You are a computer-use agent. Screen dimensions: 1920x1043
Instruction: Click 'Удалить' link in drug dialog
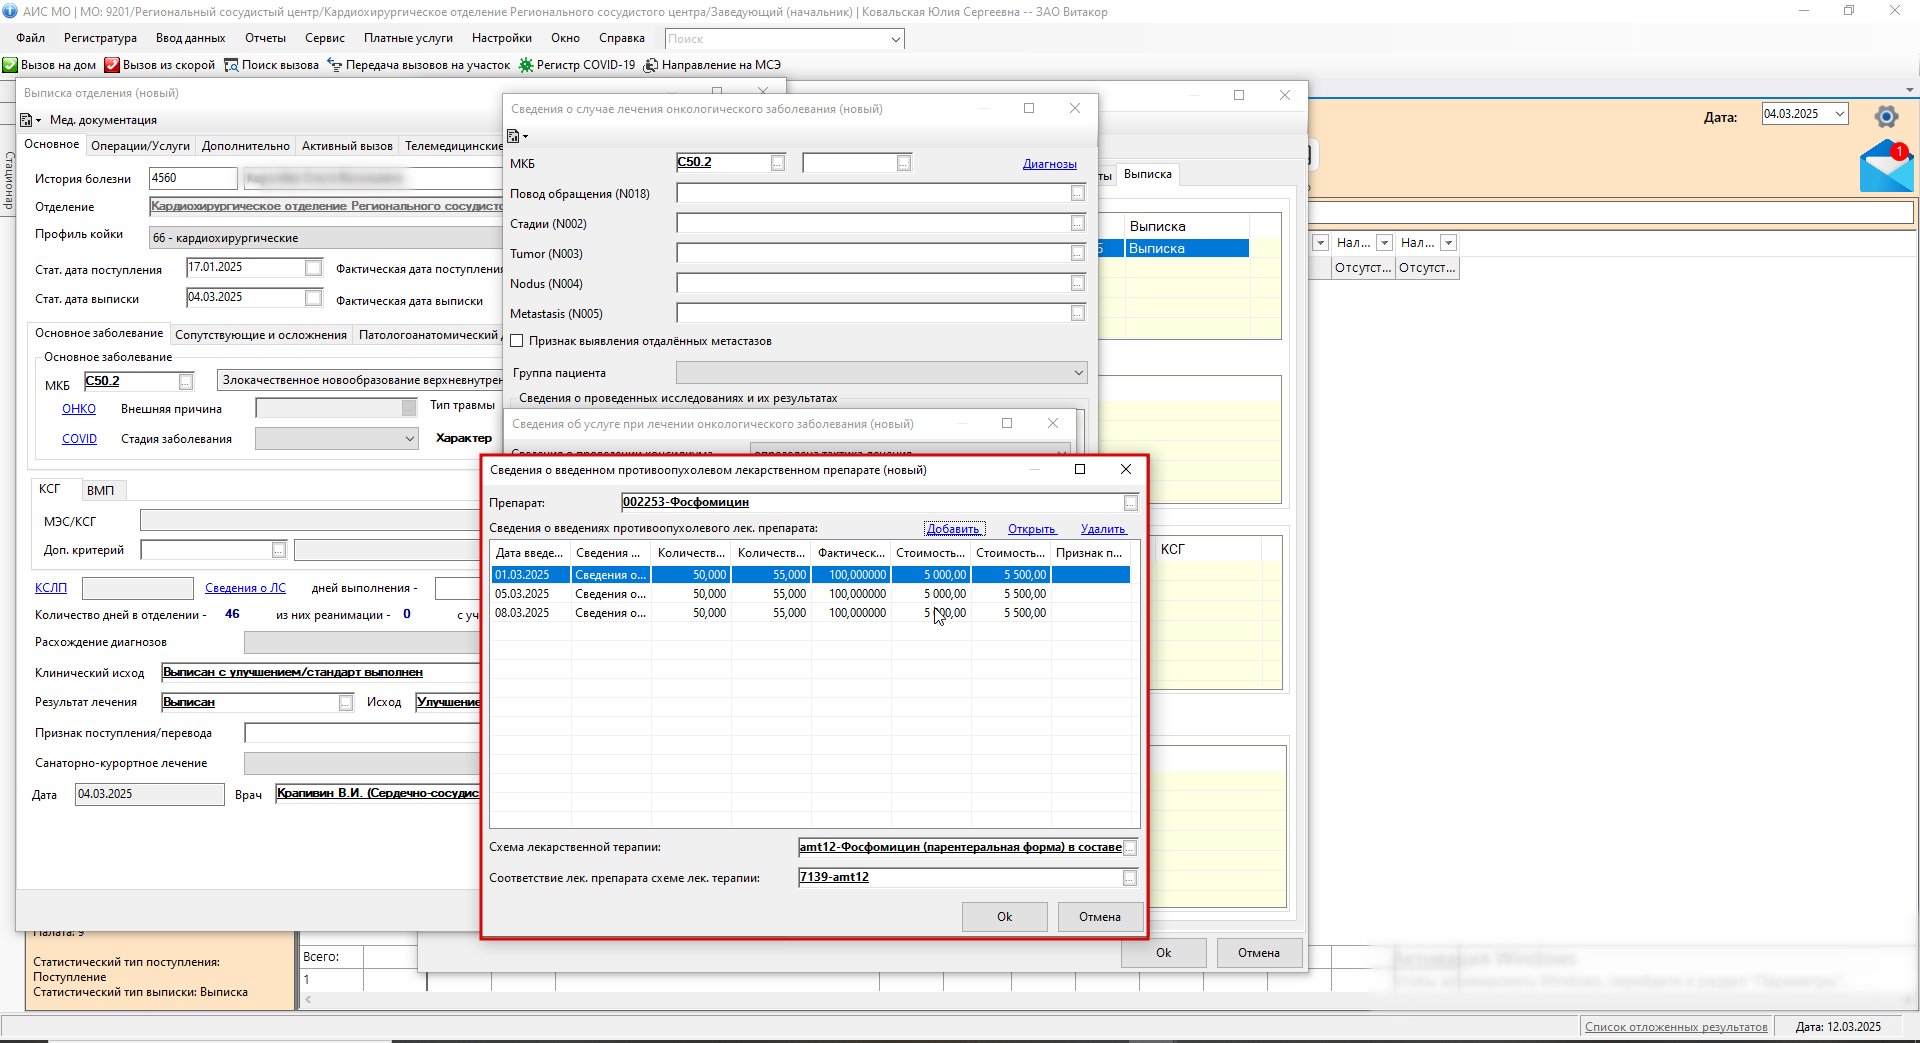click(1103, 529)
